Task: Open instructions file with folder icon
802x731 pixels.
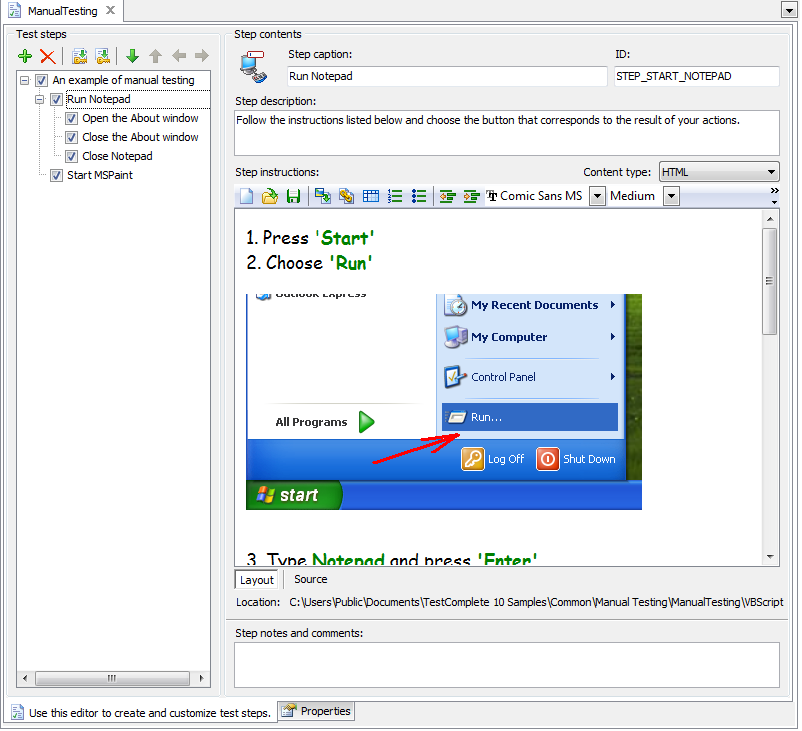Action: coord(270,196)
